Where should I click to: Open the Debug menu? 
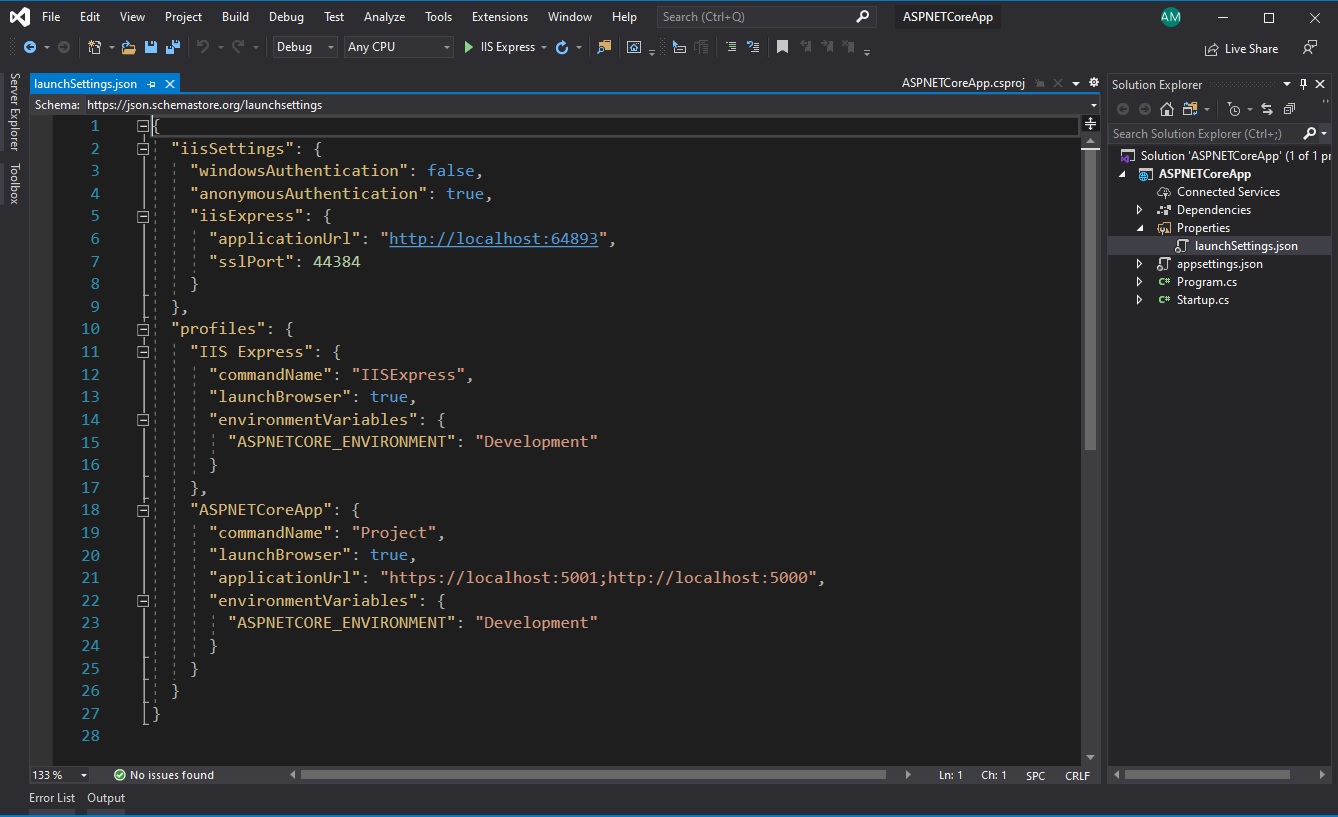286,17
